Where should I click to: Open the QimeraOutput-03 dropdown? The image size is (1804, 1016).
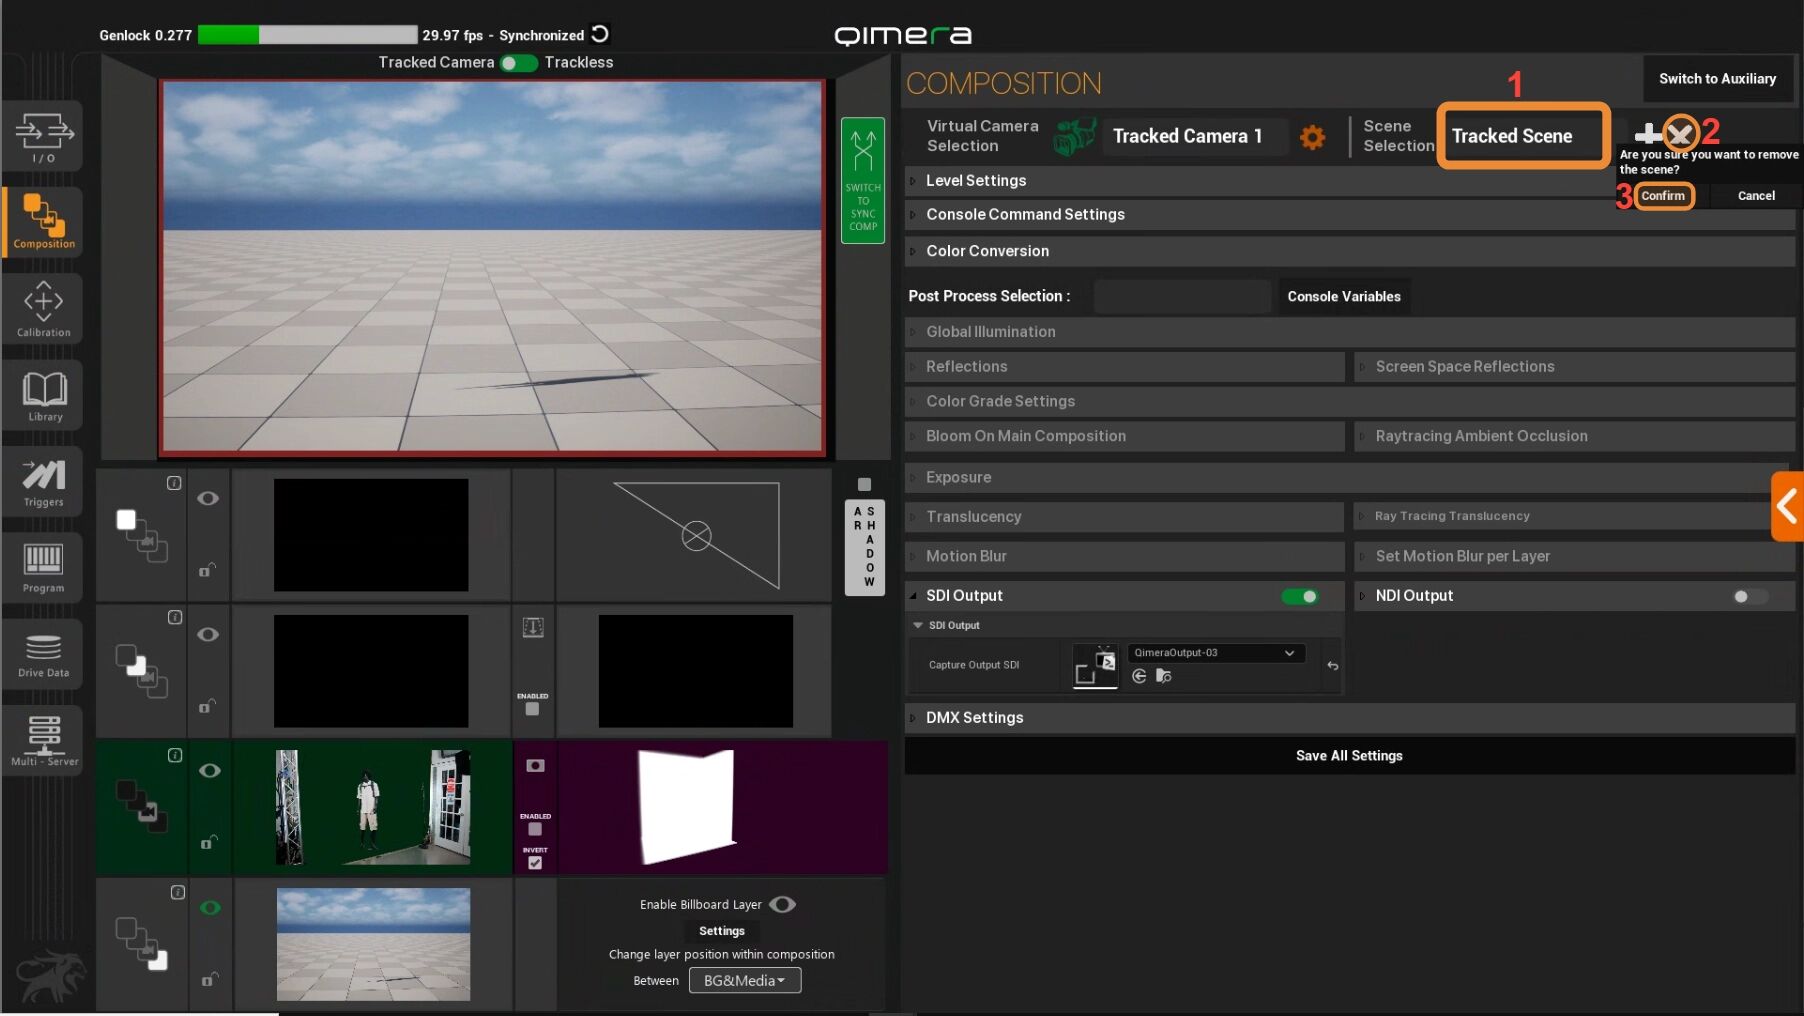[x=1215, y=653]
